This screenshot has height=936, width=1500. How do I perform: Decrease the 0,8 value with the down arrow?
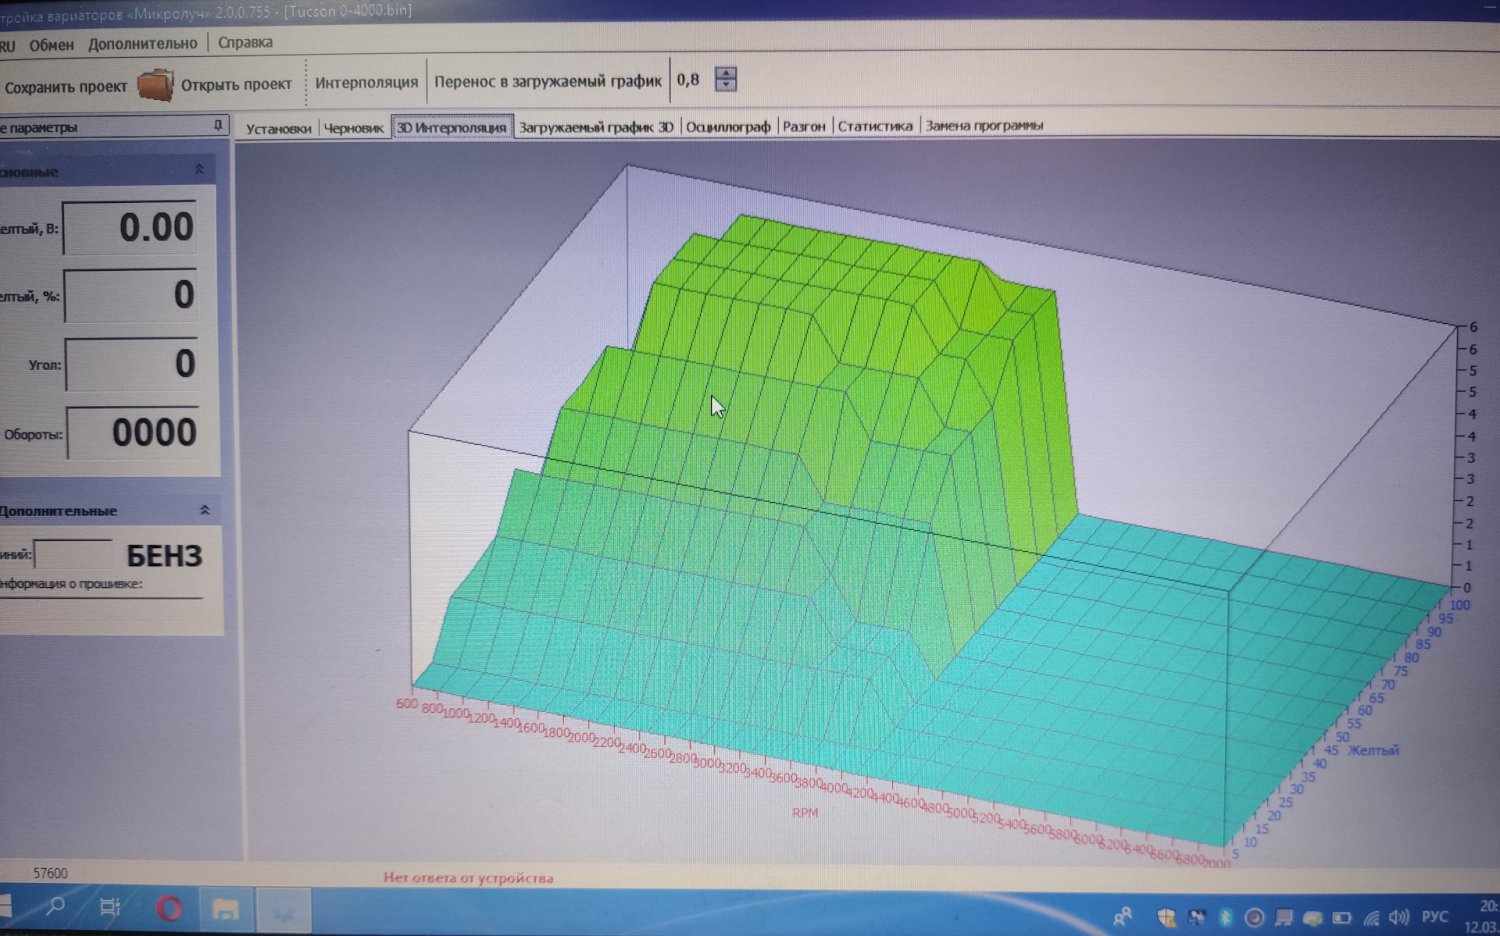pyautogui.click(x=725, y=86)
